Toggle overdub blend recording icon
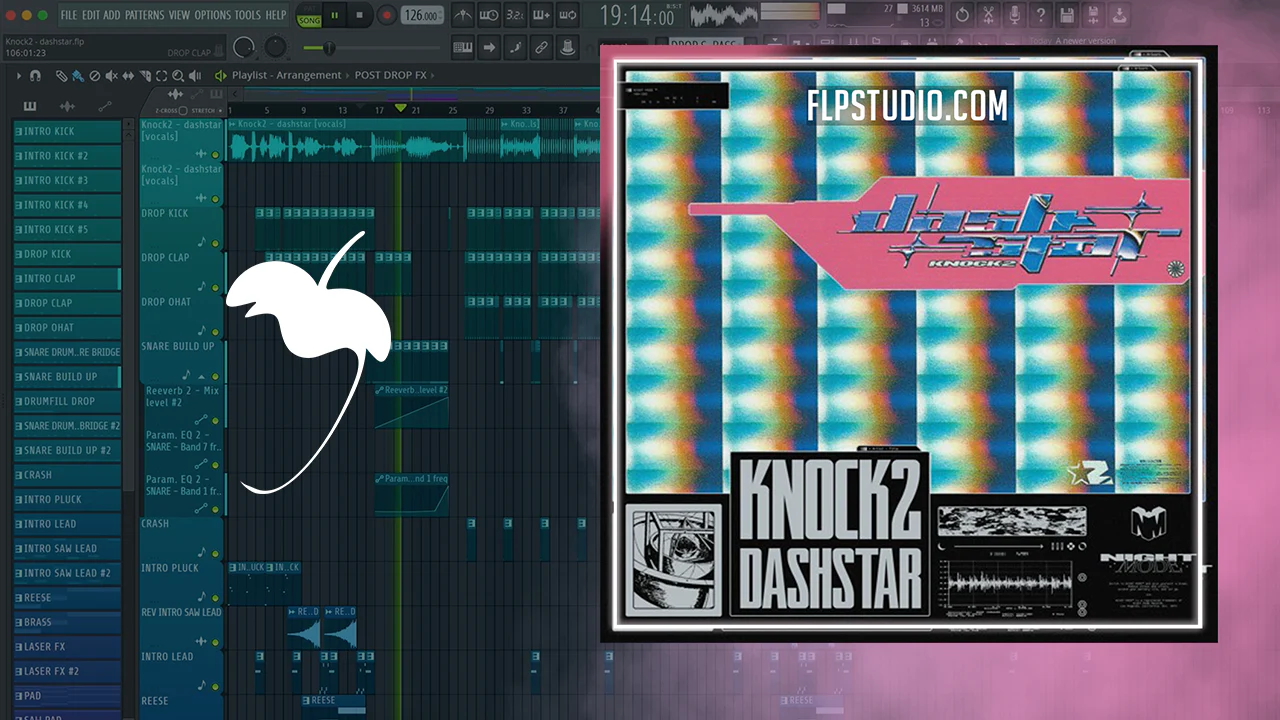1280x720 pixels. coord(540,16)
